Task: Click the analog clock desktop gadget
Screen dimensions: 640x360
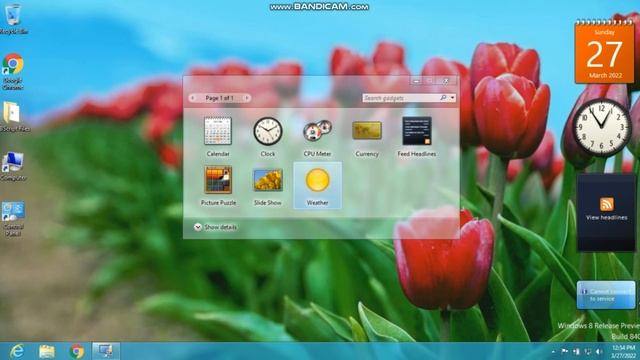Action: click(x=602, y=127)
